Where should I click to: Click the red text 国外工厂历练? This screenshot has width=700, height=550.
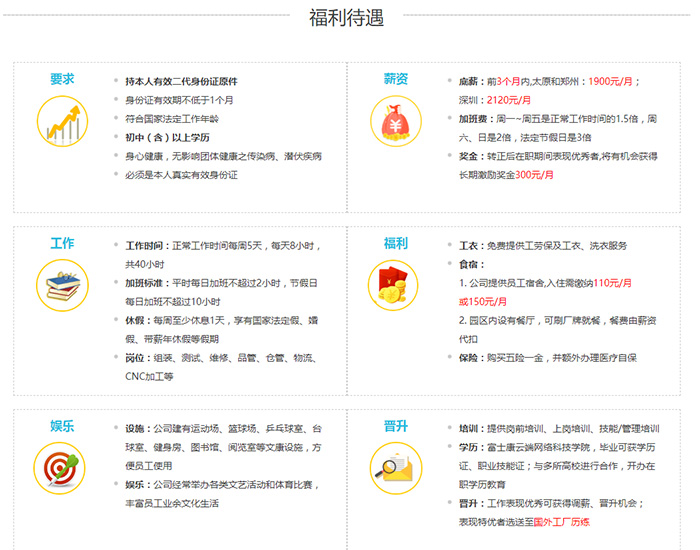pos(562,523)
